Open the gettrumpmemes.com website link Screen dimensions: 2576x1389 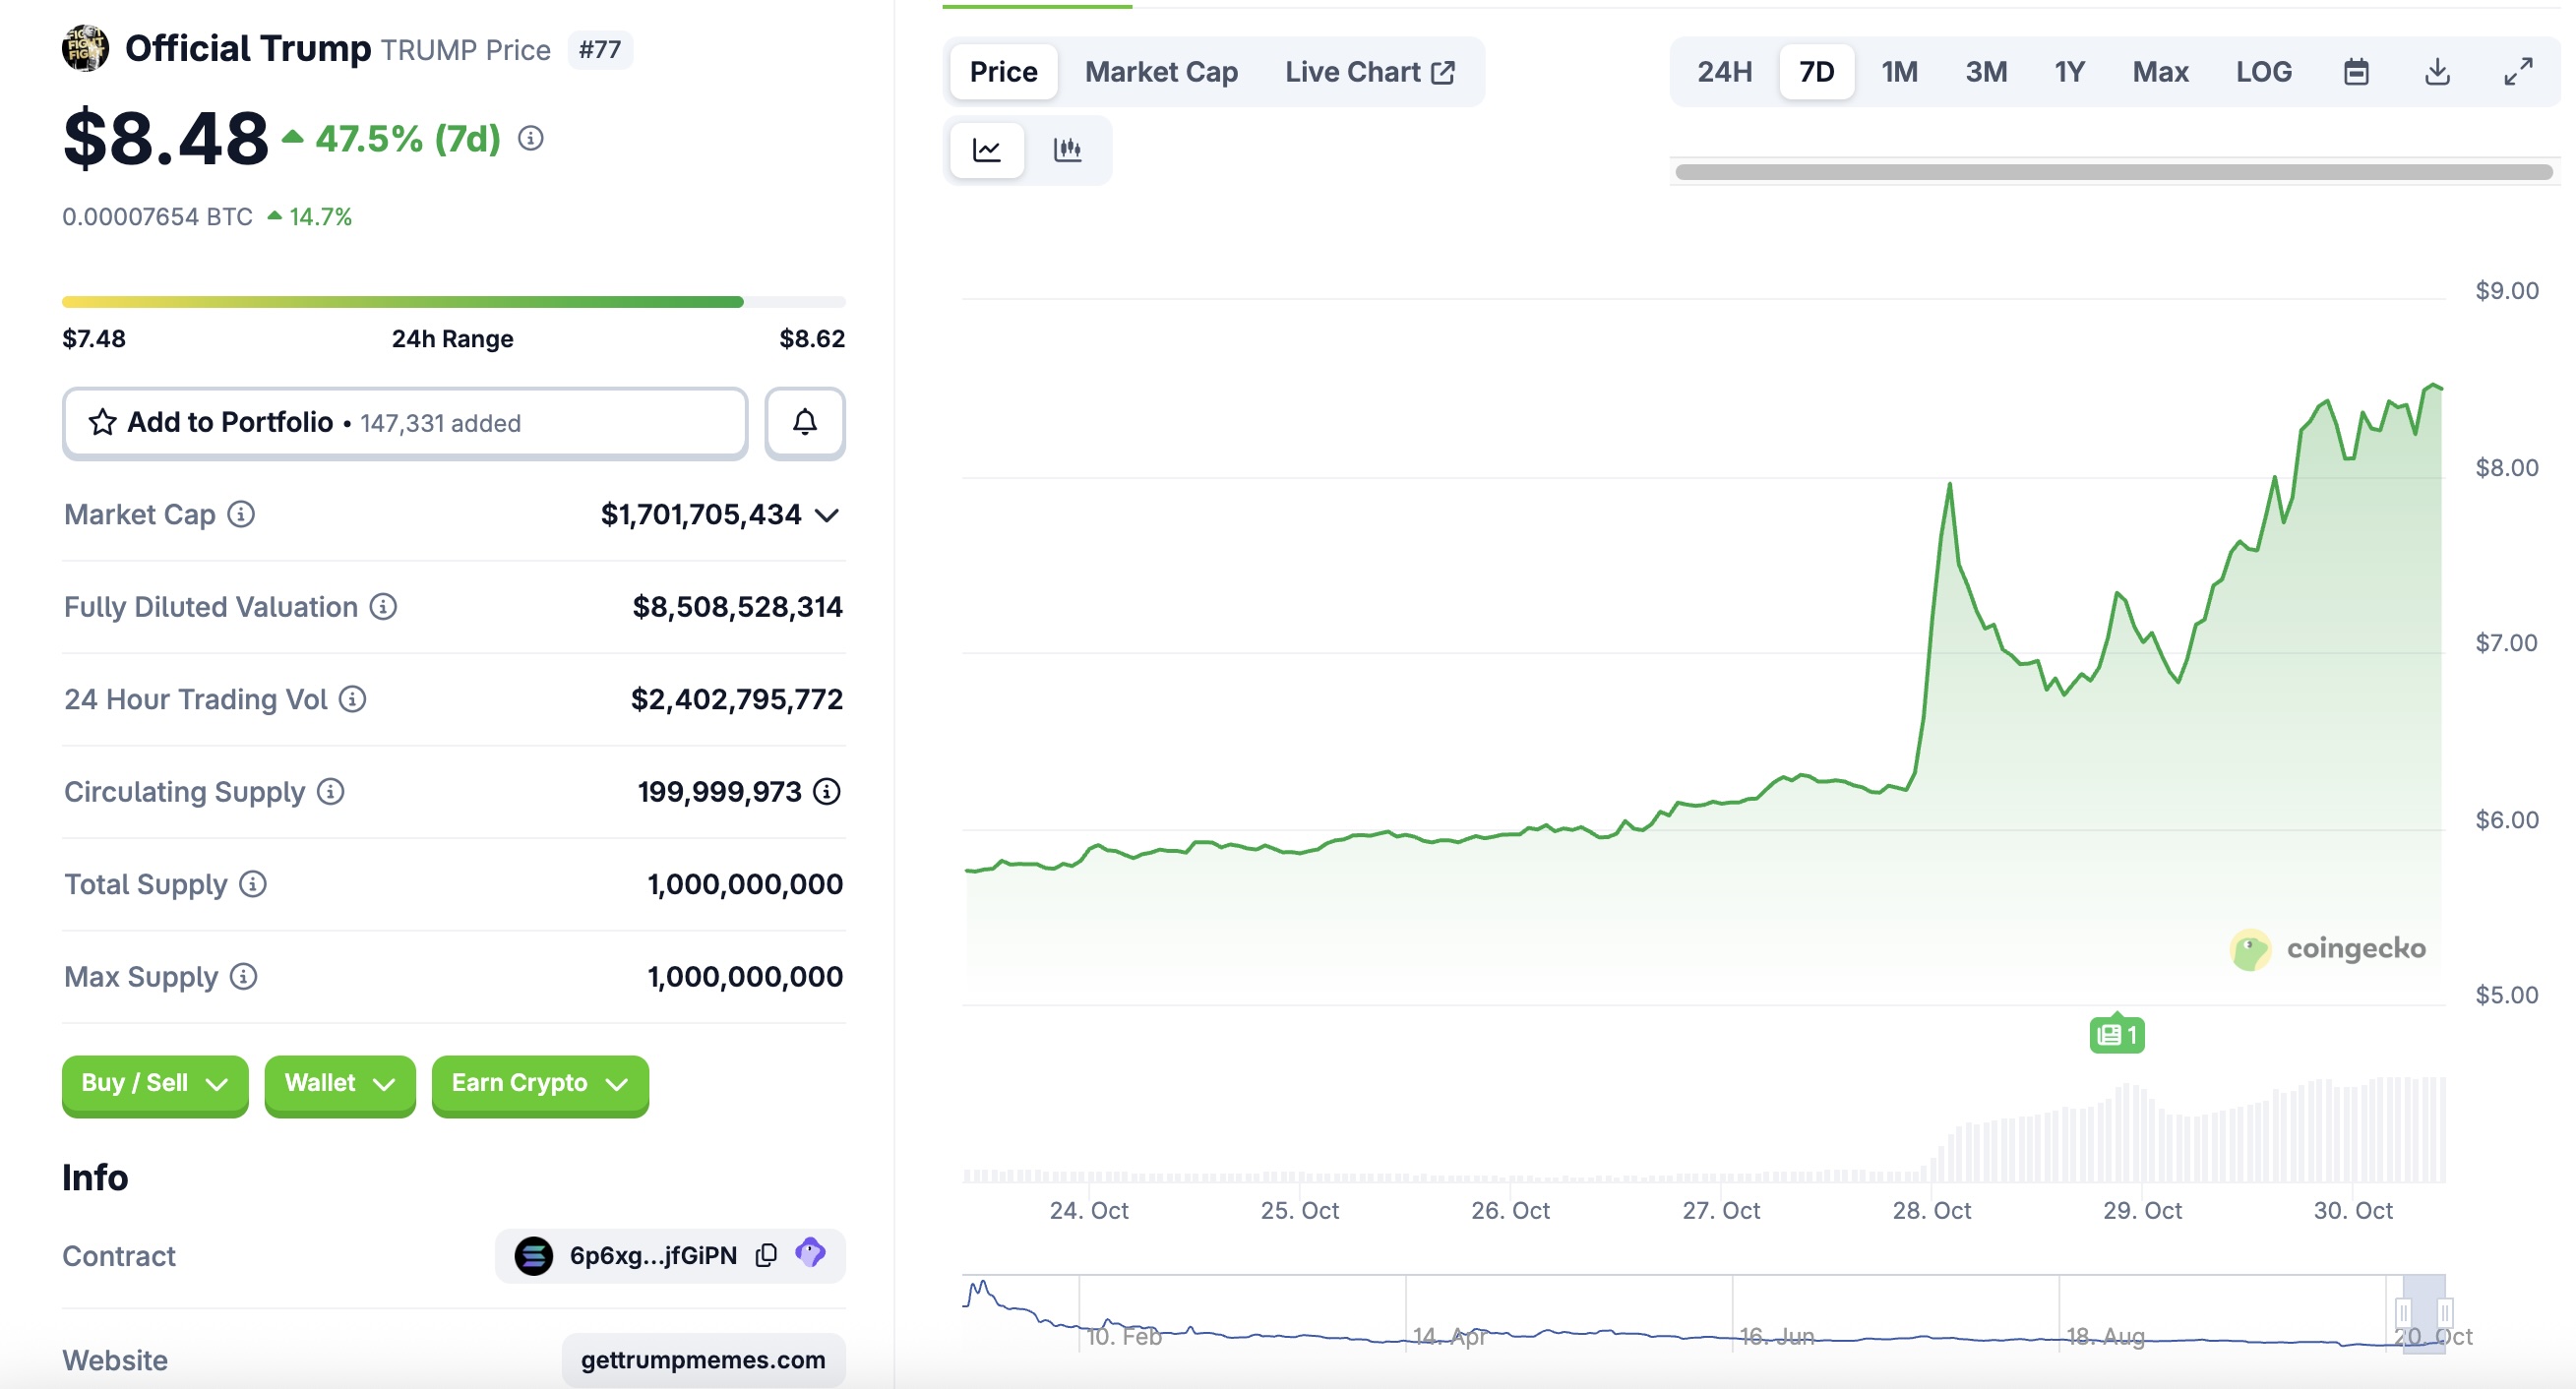pos(702,1359)
